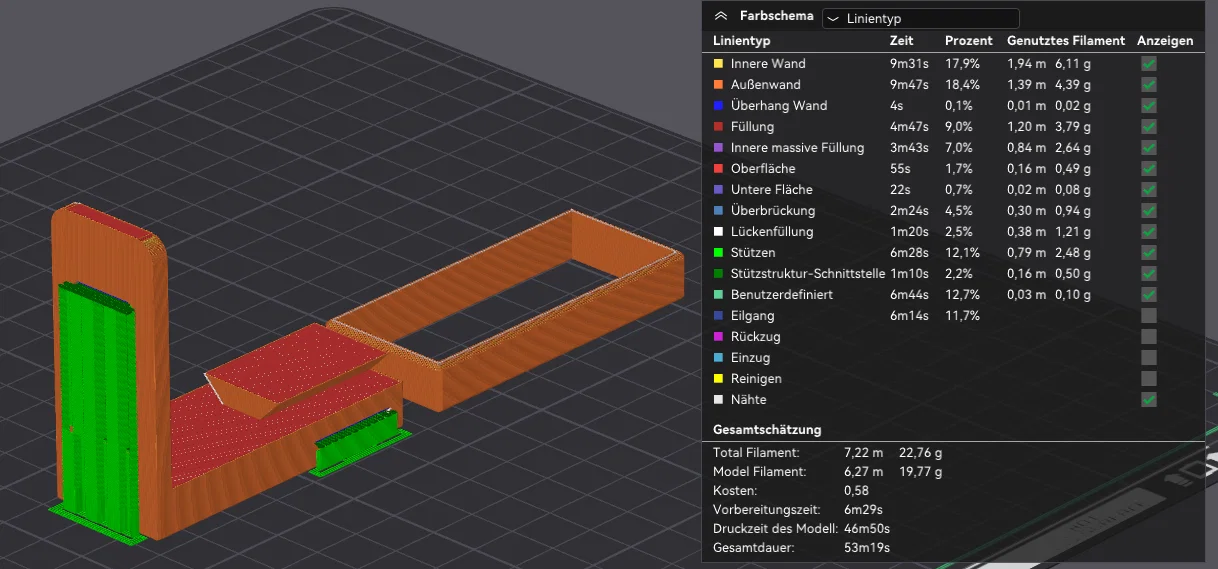The image size is (1218, 569).
Task: Enable the Einzug display checkbox
Action: pos(1149,357)
